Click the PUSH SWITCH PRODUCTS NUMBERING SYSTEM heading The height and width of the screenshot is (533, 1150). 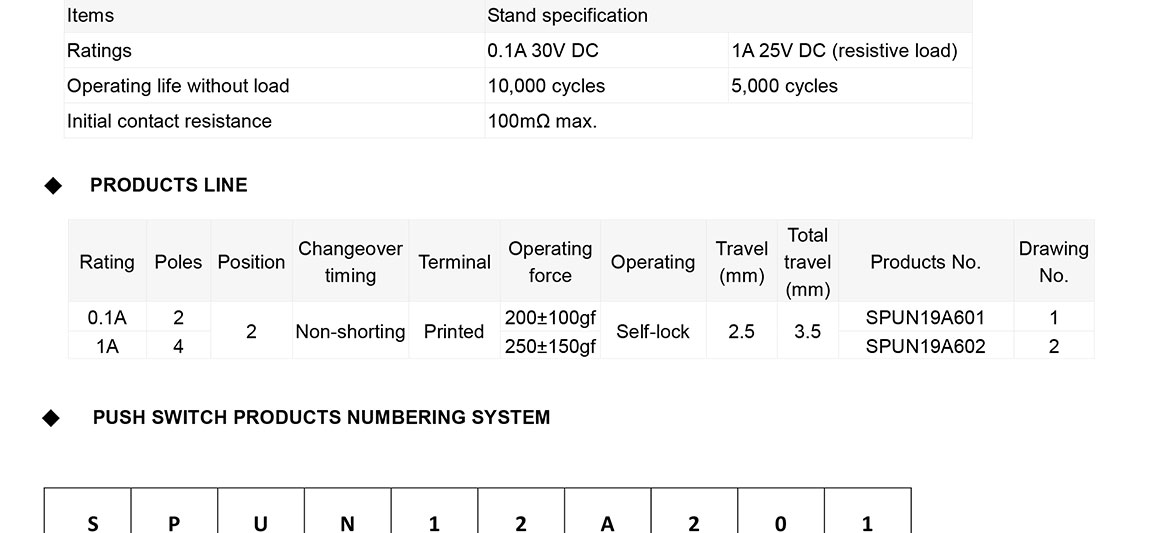click(x=321, y=417)
